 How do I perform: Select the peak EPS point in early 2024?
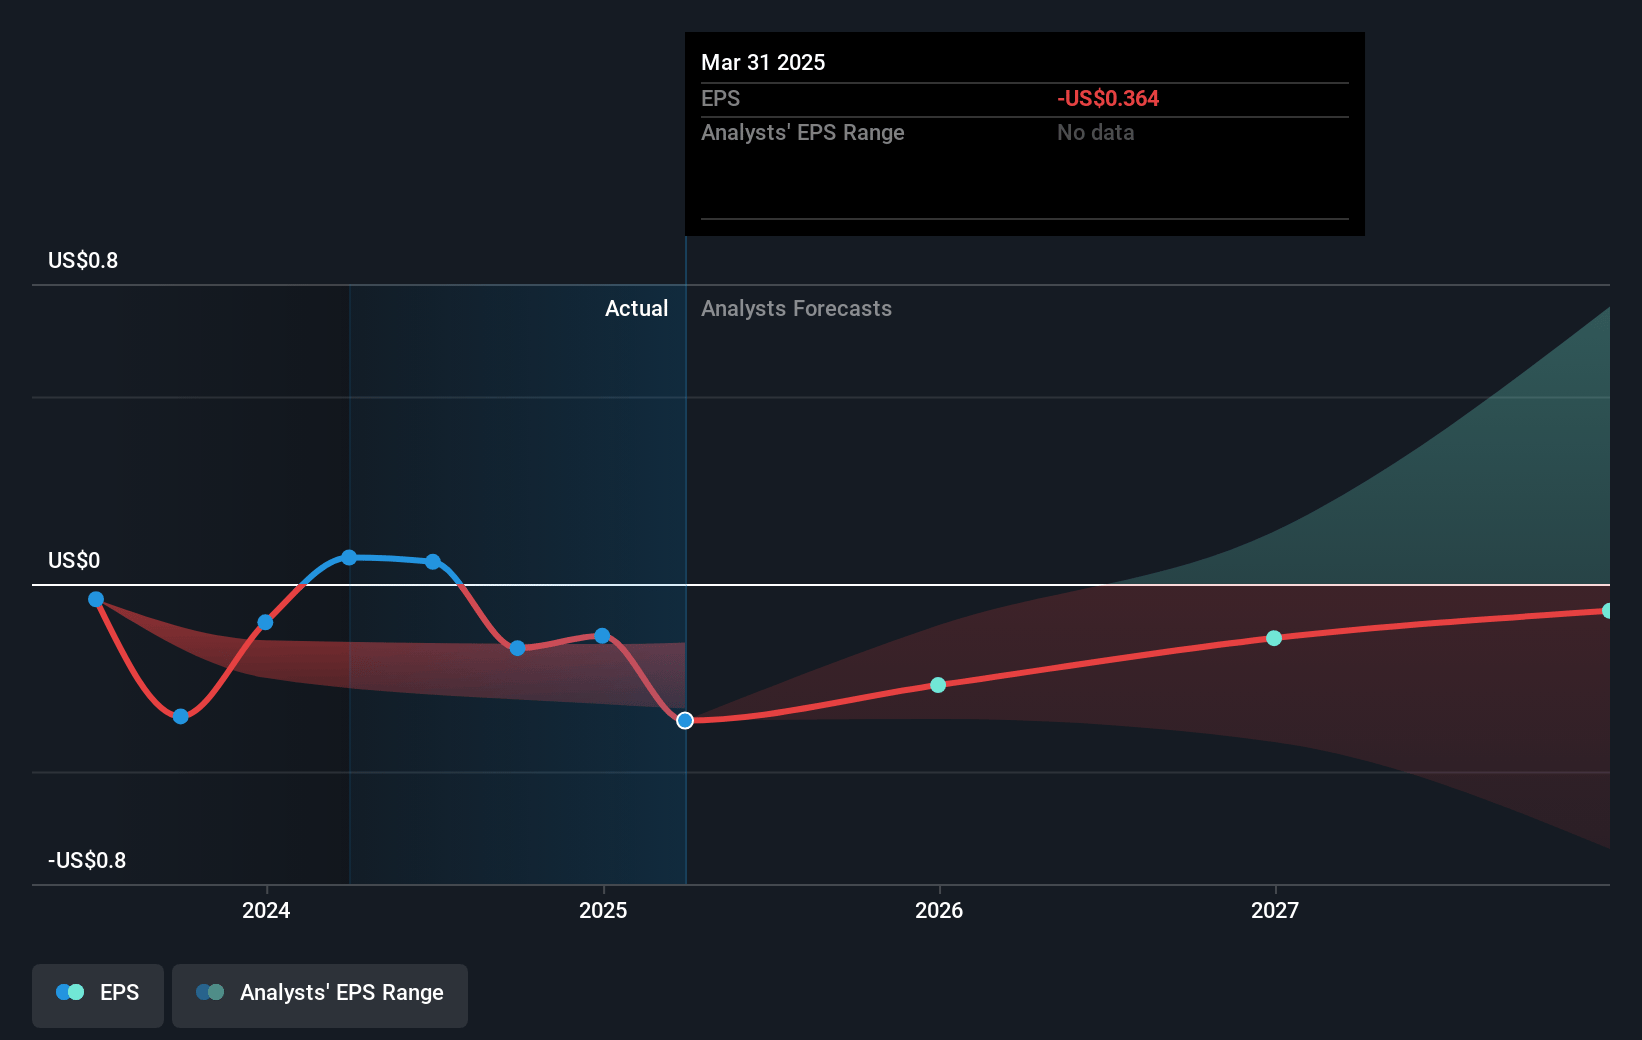coord(349,557)
